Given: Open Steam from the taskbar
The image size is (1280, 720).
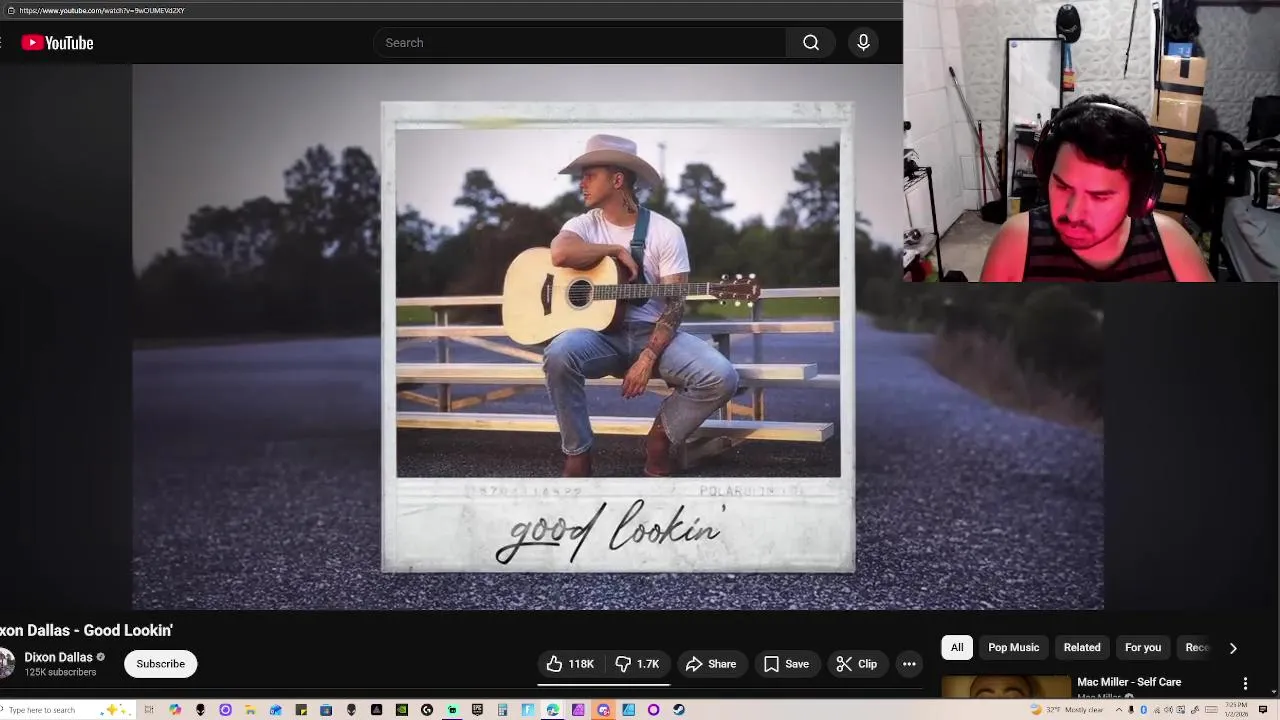Looking at the screenshot, I should pyautogui.click(x=679, y=710).
